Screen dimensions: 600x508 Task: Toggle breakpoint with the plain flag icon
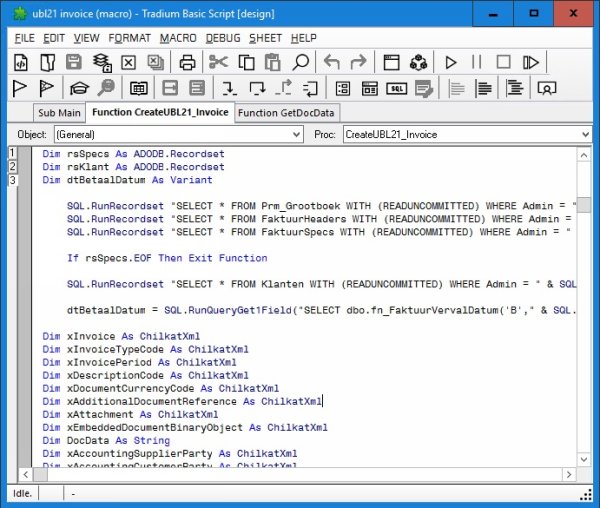point(19,89)
